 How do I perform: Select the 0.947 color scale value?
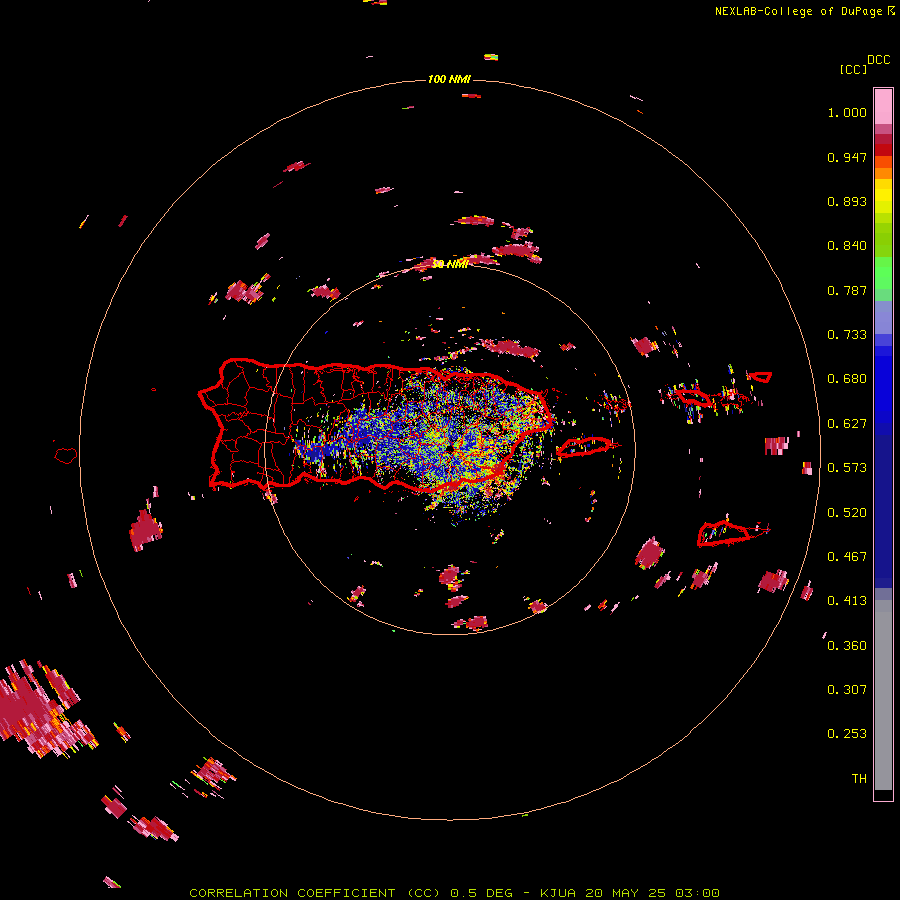point(847,157)
